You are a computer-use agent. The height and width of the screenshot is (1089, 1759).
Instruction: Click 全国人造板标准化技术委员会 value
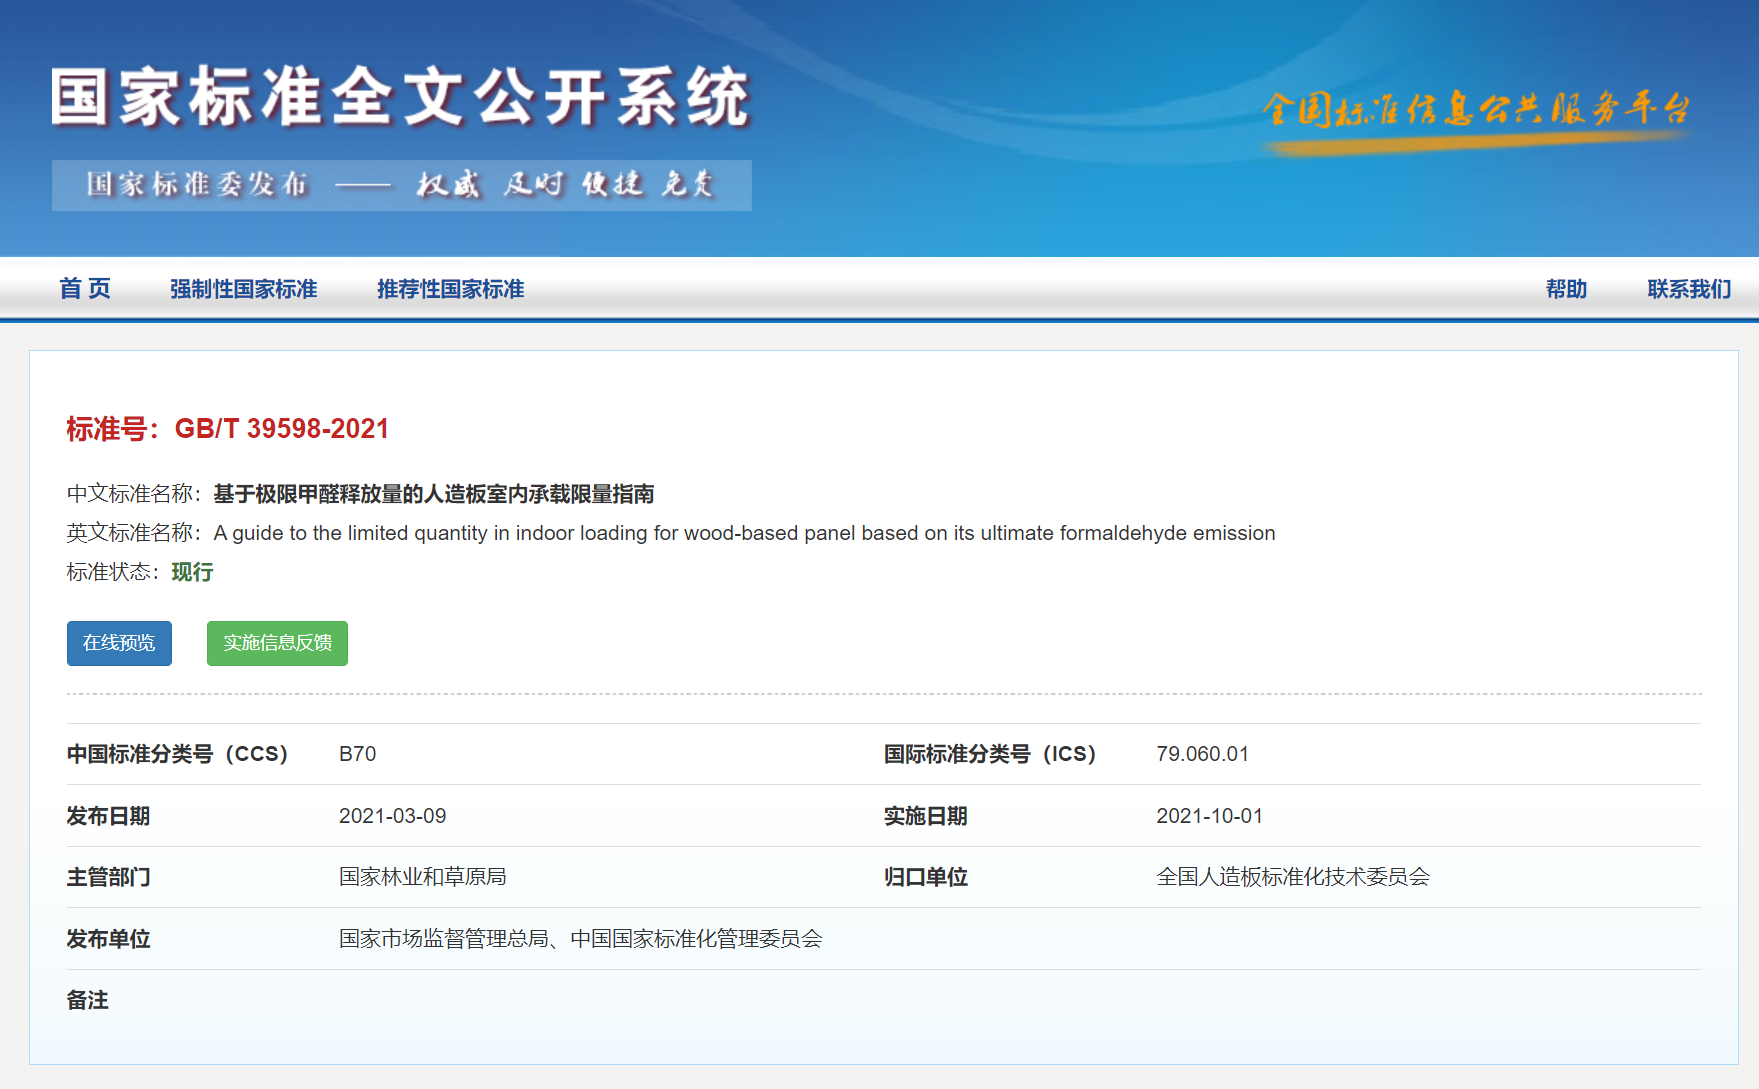pyautogui.click(x=1293, y=877)
